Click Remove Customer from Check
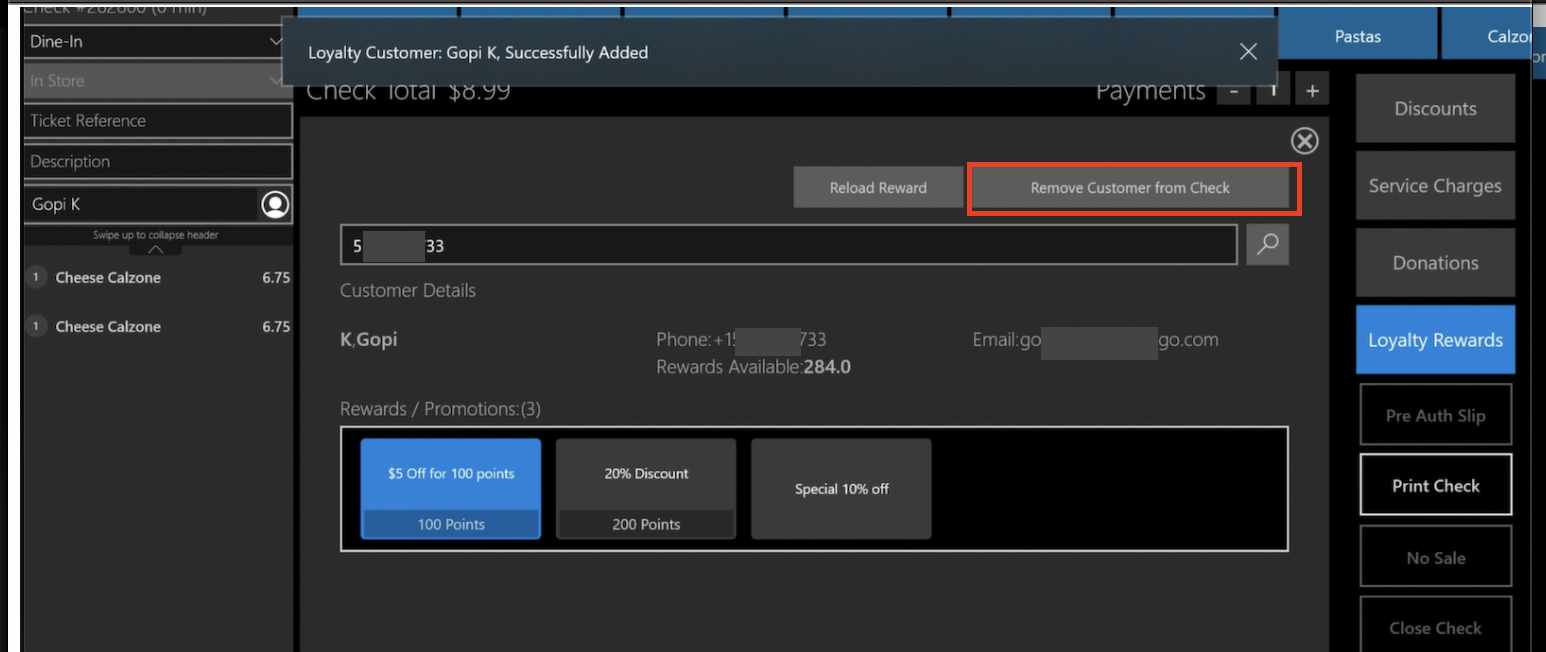Viewport: 1546px width, 652px height. pyautogui.click(x=1130, y=188)
